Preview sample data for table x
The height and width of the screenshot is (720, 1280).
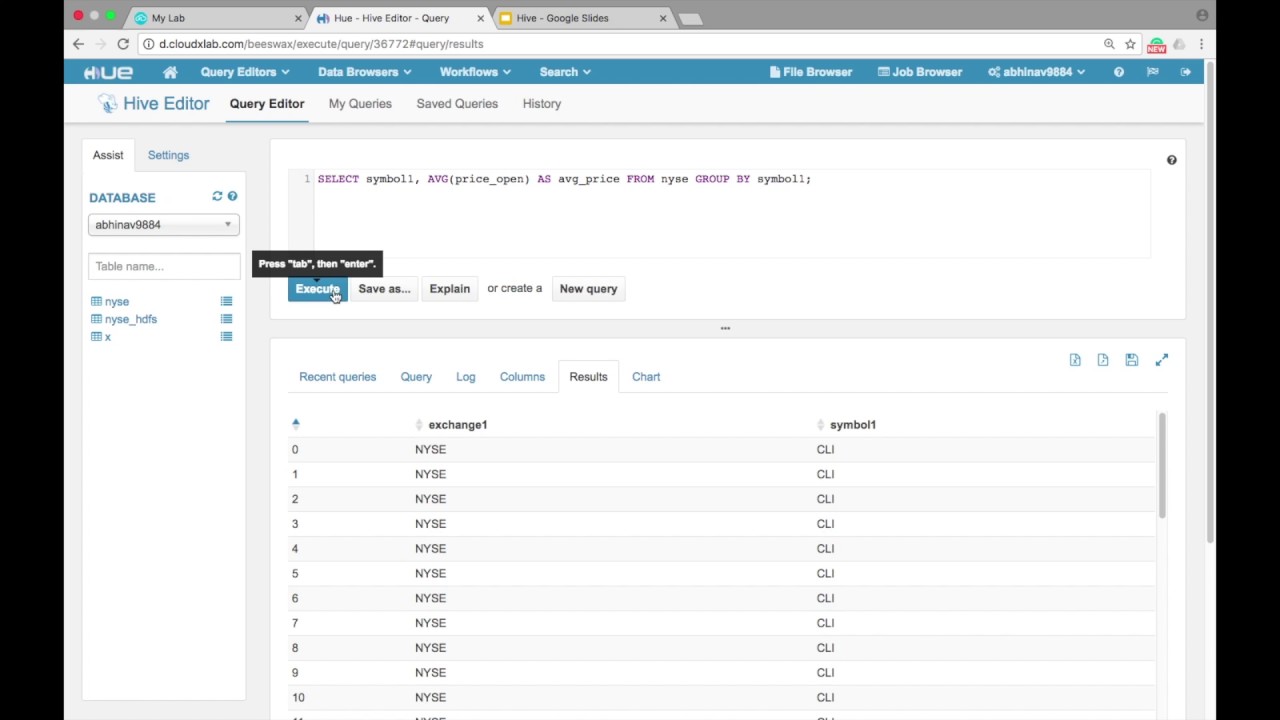[x=226, y=337]
